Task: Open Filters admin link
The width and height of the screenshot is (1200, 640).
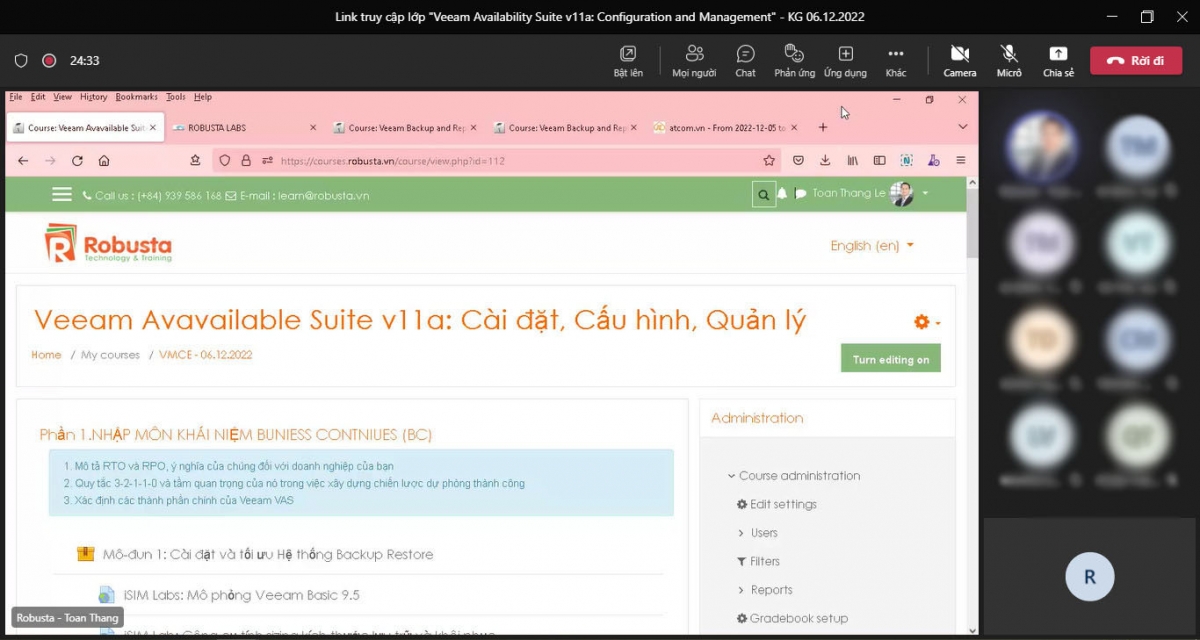Action: 759,561
